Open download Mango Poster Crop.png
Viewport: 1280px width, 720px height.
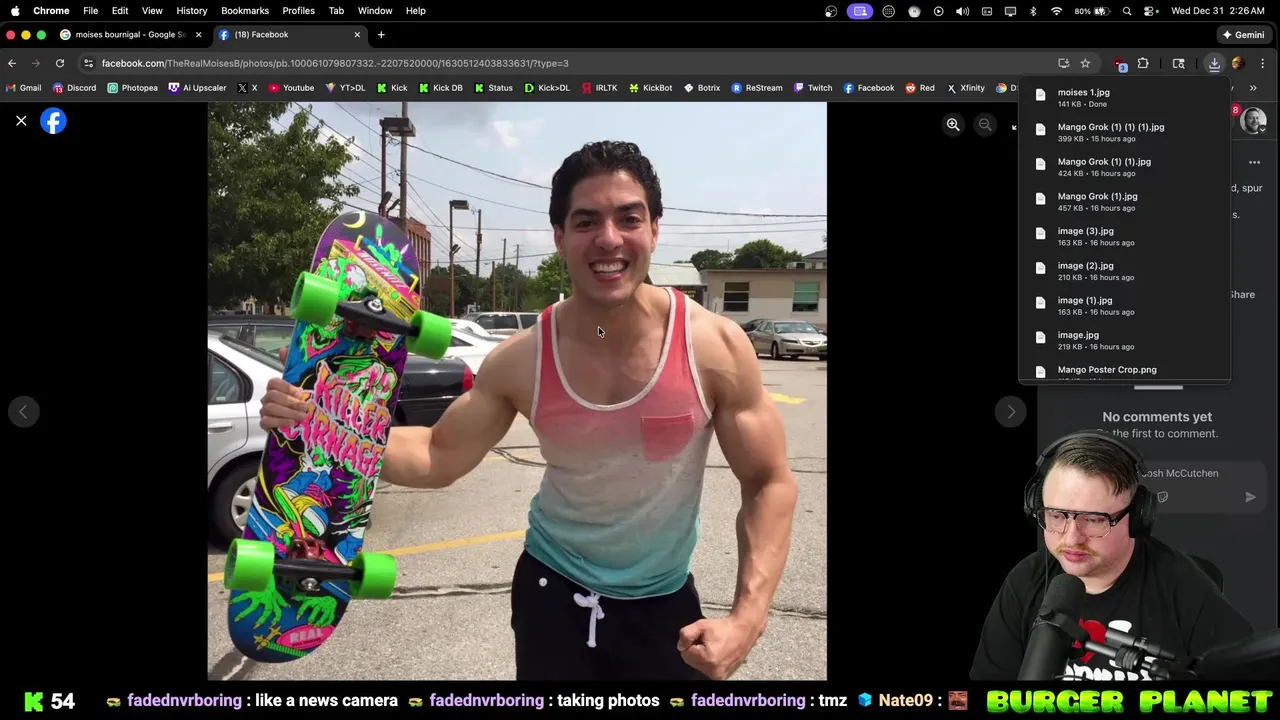point(1124,371)
